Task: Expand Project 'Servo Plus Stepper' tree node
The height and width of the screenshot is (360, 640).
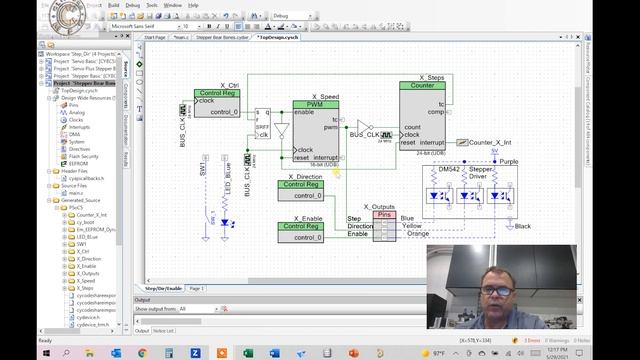Action: point(41,69)
